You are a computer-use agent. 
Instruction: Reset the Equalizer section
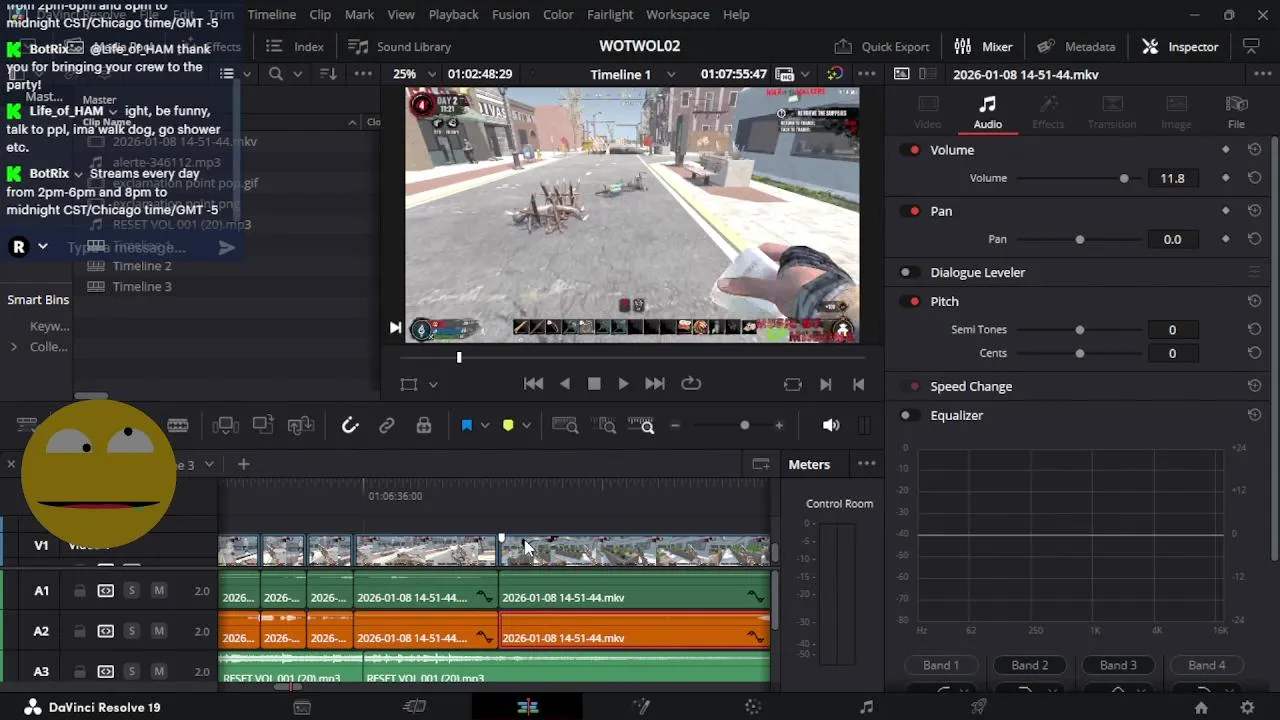click(1254, 415)
